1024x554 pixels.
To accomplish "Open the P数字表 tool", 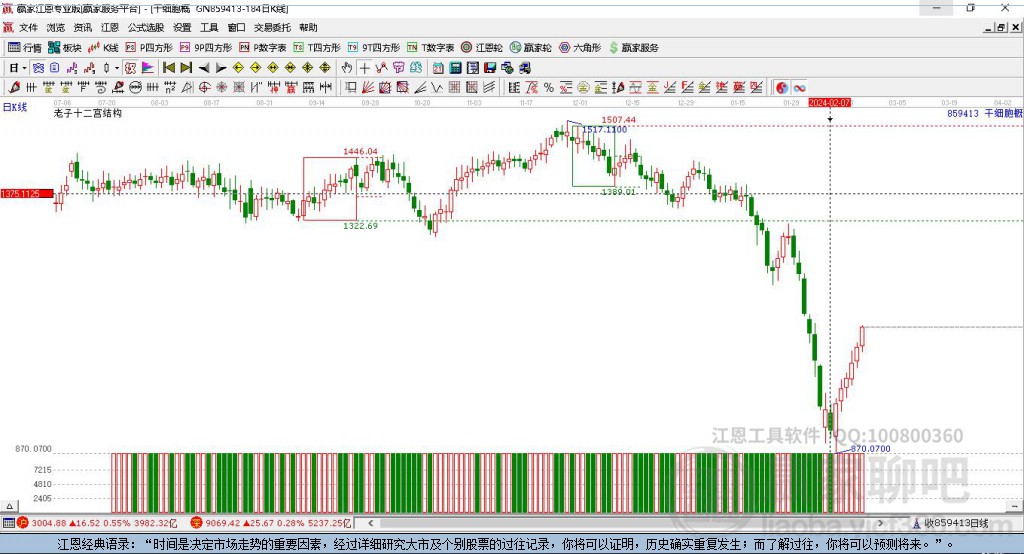I will (x=263, y=48).
